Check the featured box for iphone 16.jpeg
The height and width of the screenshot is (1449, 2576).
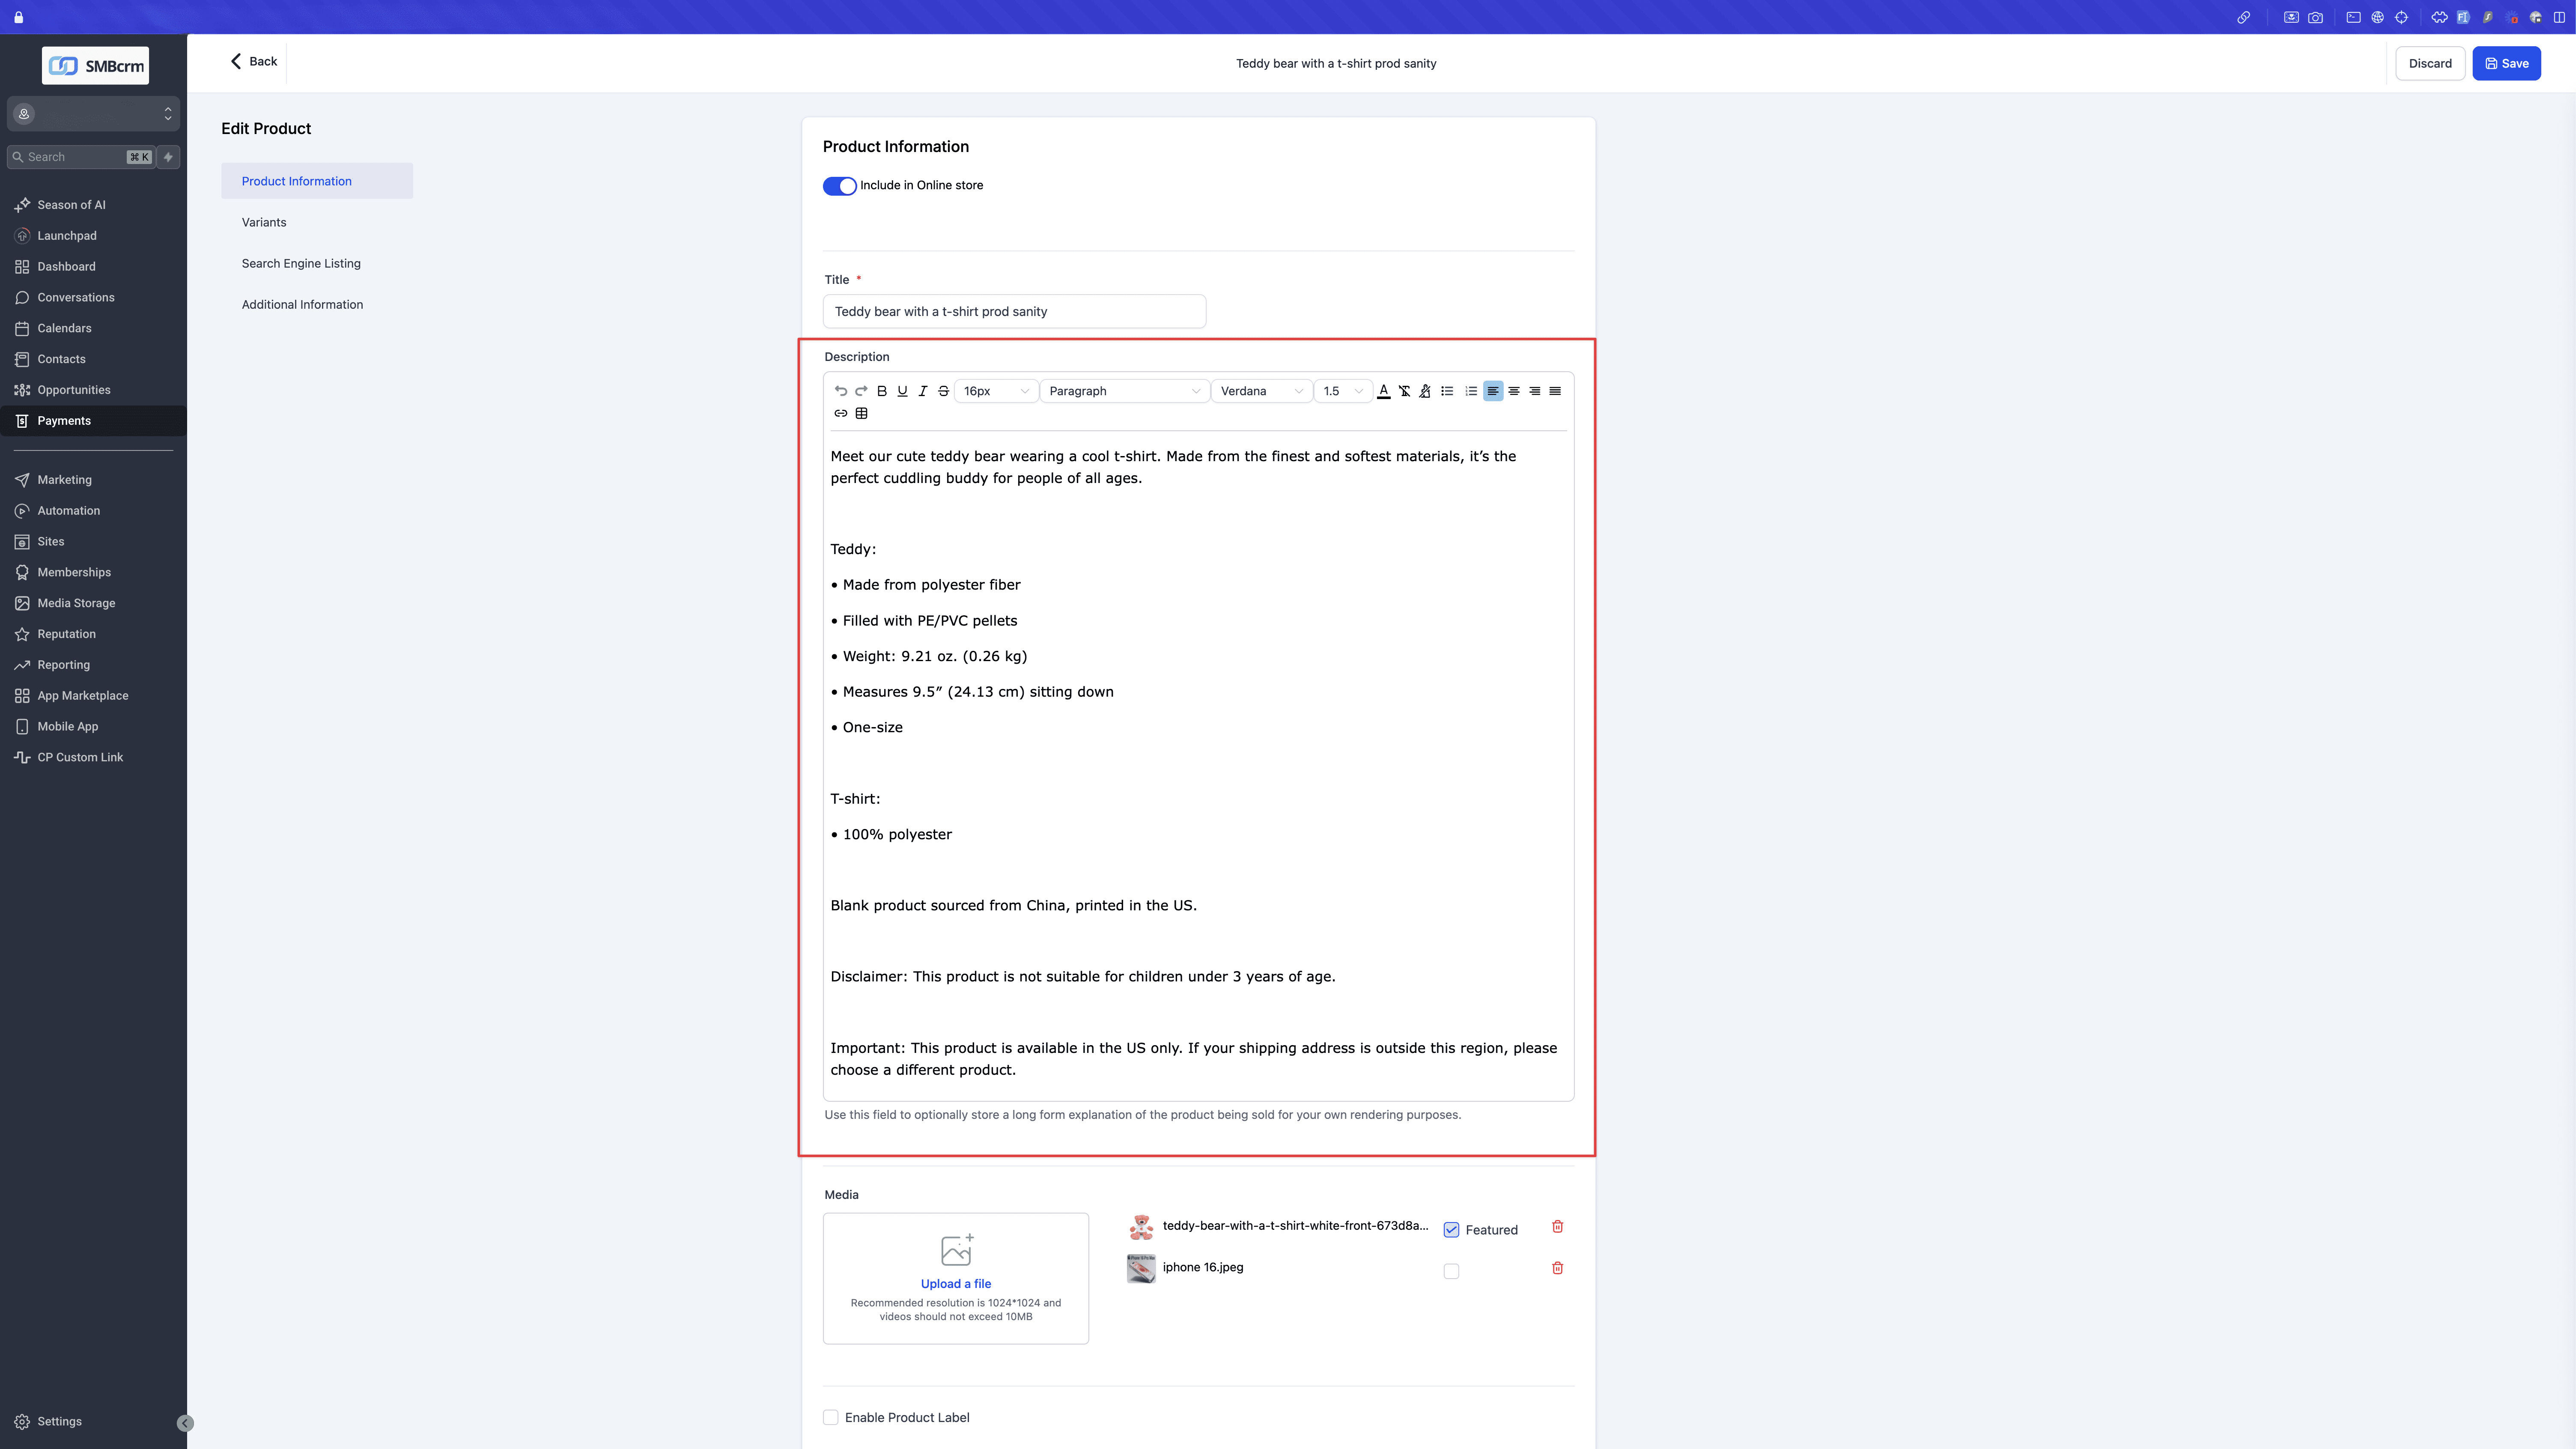pos(1451,1271)
